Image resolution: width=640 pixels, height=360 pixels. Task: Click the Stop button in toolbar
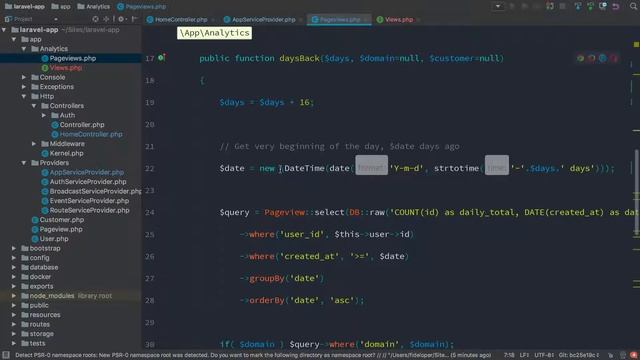tap(562, 6)
